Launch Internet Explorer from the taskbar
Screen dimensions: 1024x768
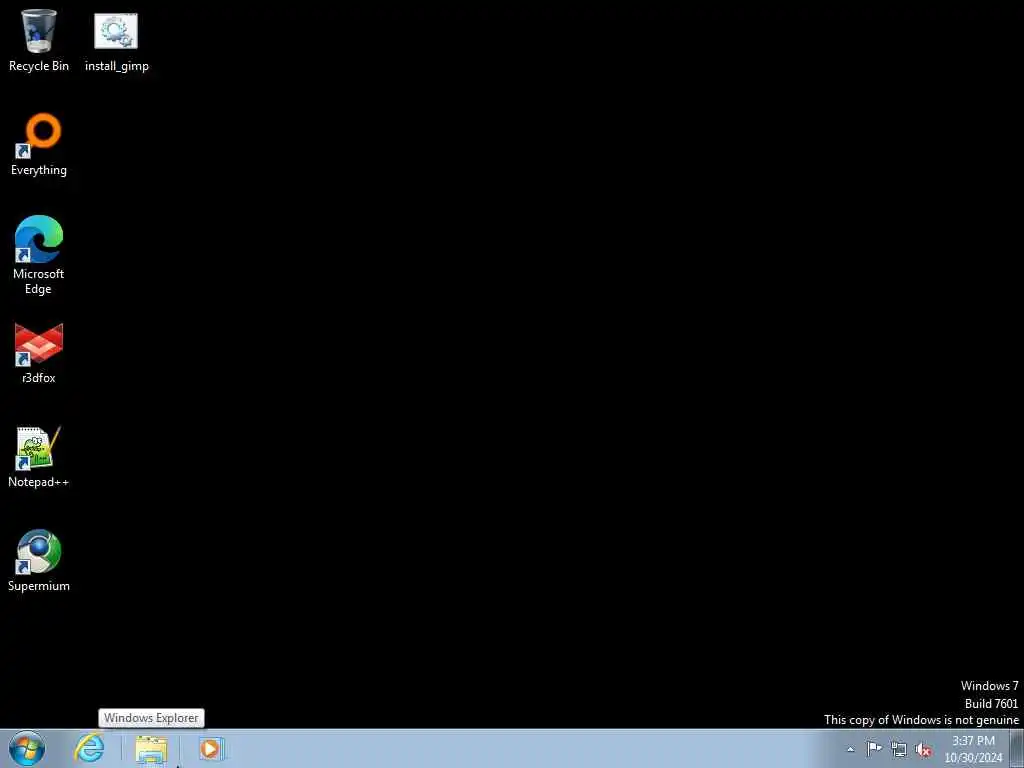coord(89,748)
